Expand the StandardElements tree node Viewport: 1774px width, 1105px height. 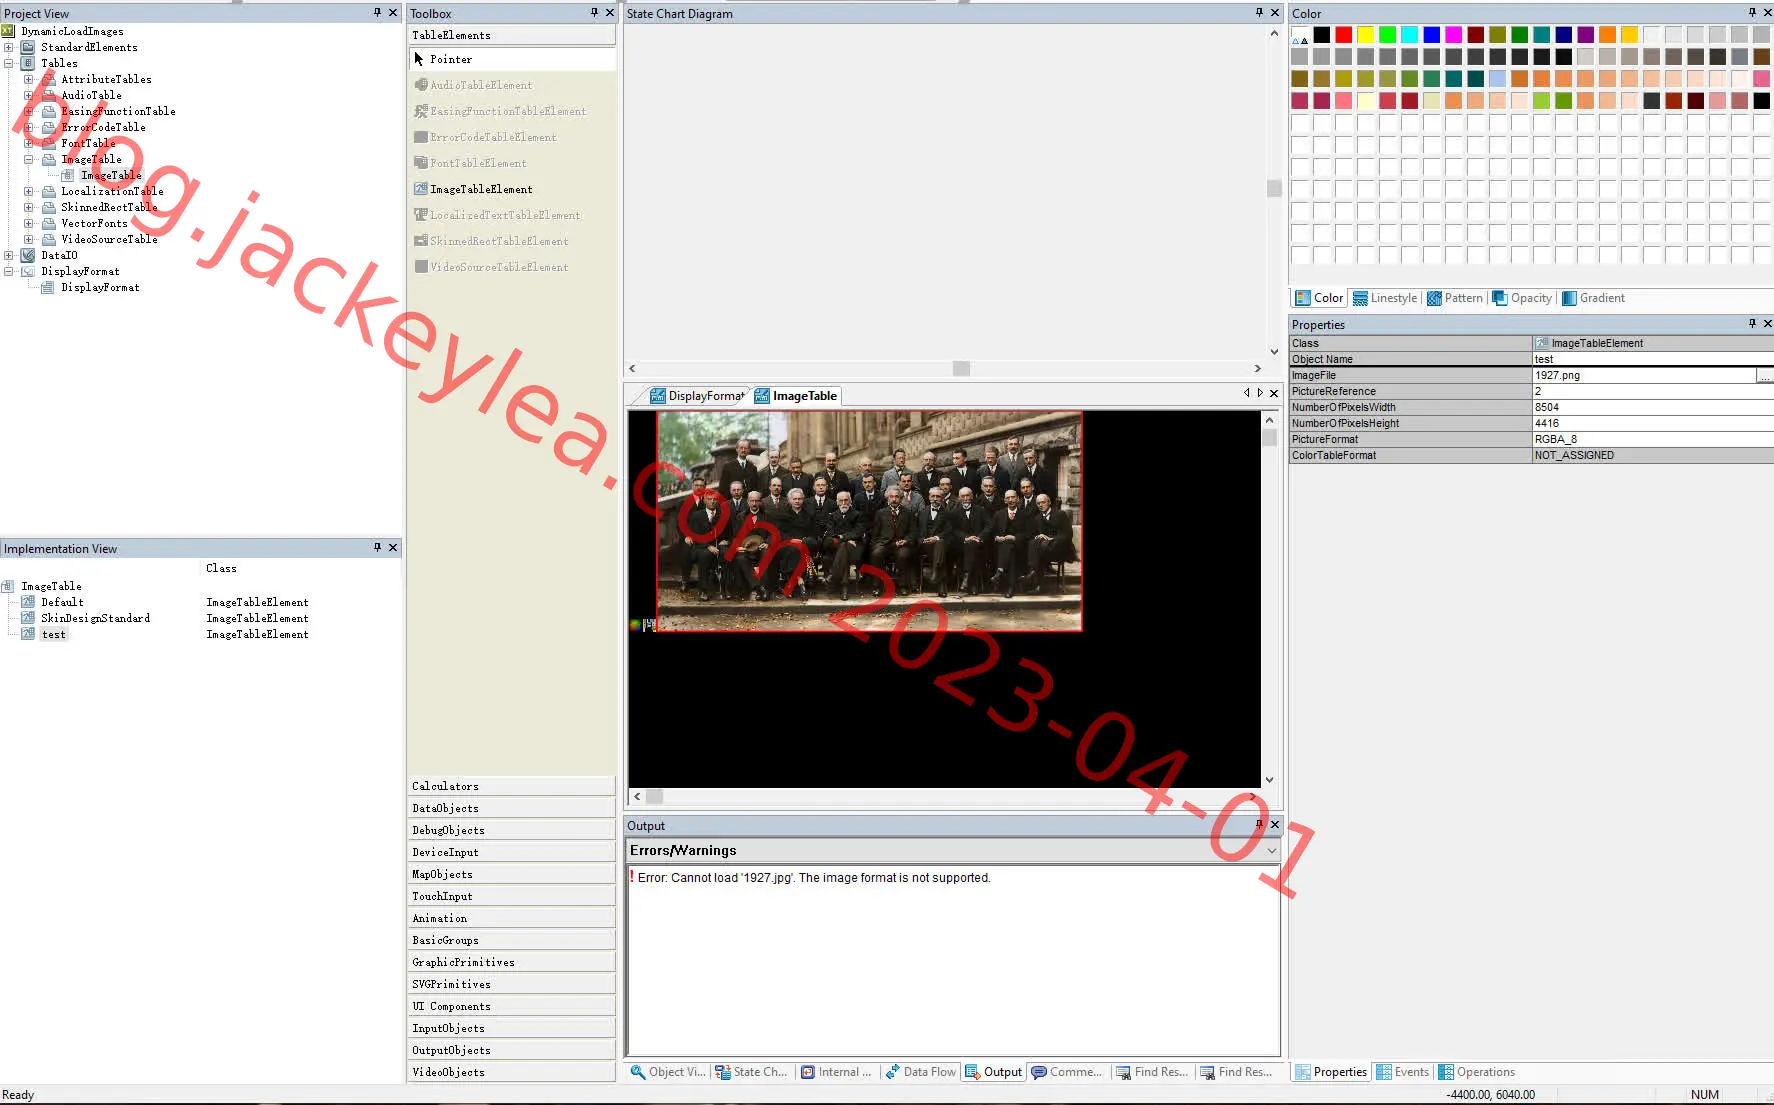(9, 47)
